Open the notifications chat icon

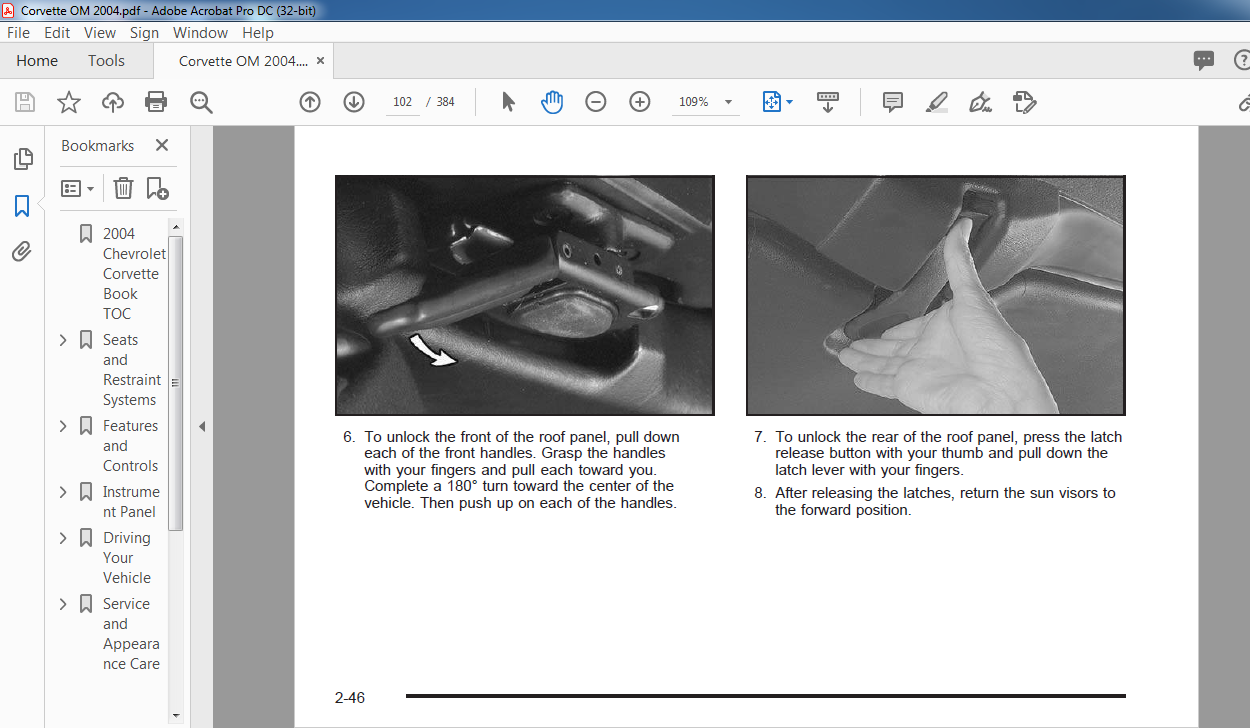click(x=1204, y=60)
